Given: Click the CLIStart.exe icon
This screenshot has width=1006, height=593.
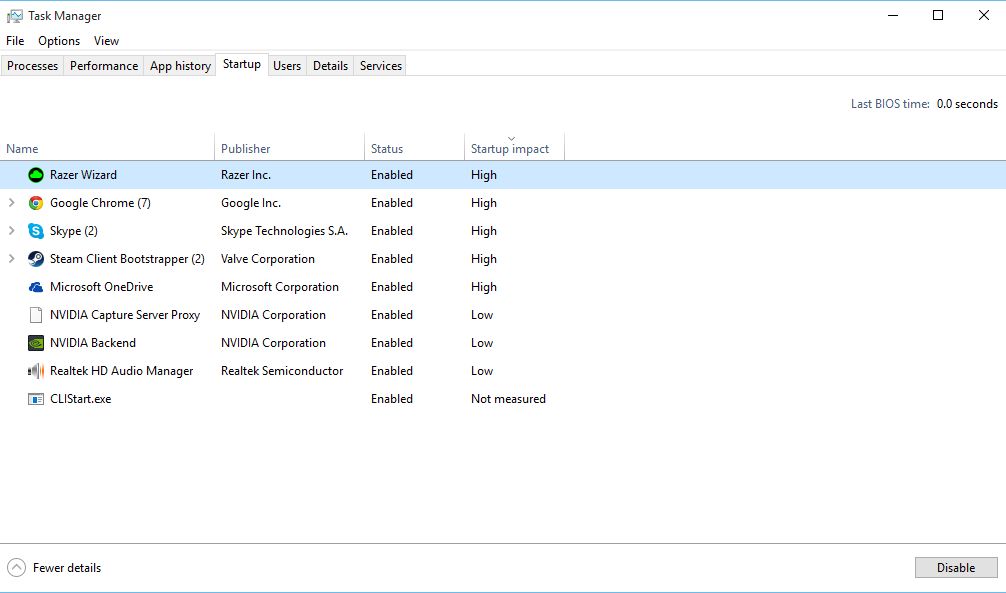Looking at the screenshot, I should (34, 399).
